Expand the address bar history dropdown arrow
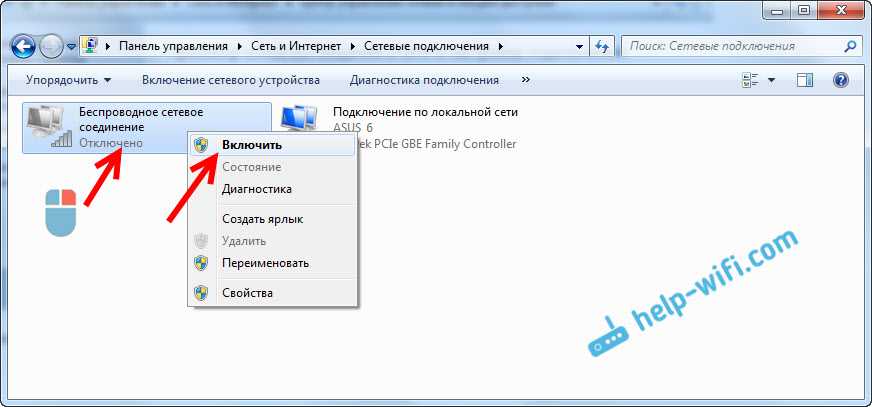 point(580,46)
